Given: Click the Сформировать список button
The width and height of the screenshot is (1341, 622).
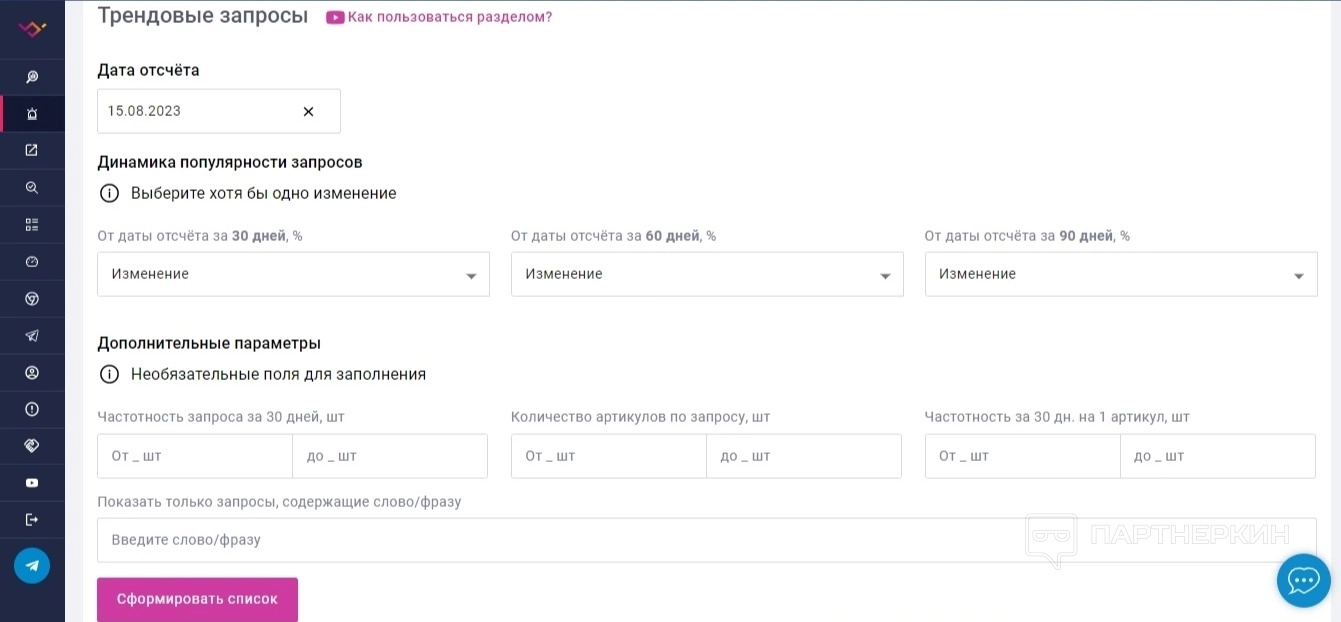Looking at the screenshot, I should (197, 599).
